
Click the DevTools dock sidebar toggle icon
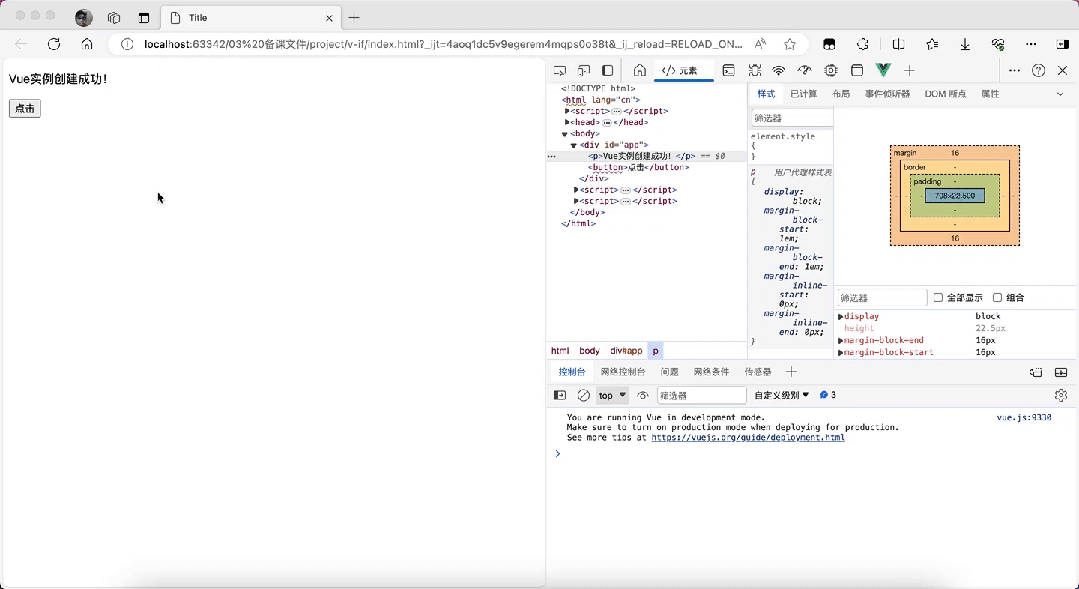[x=608, y=70]
